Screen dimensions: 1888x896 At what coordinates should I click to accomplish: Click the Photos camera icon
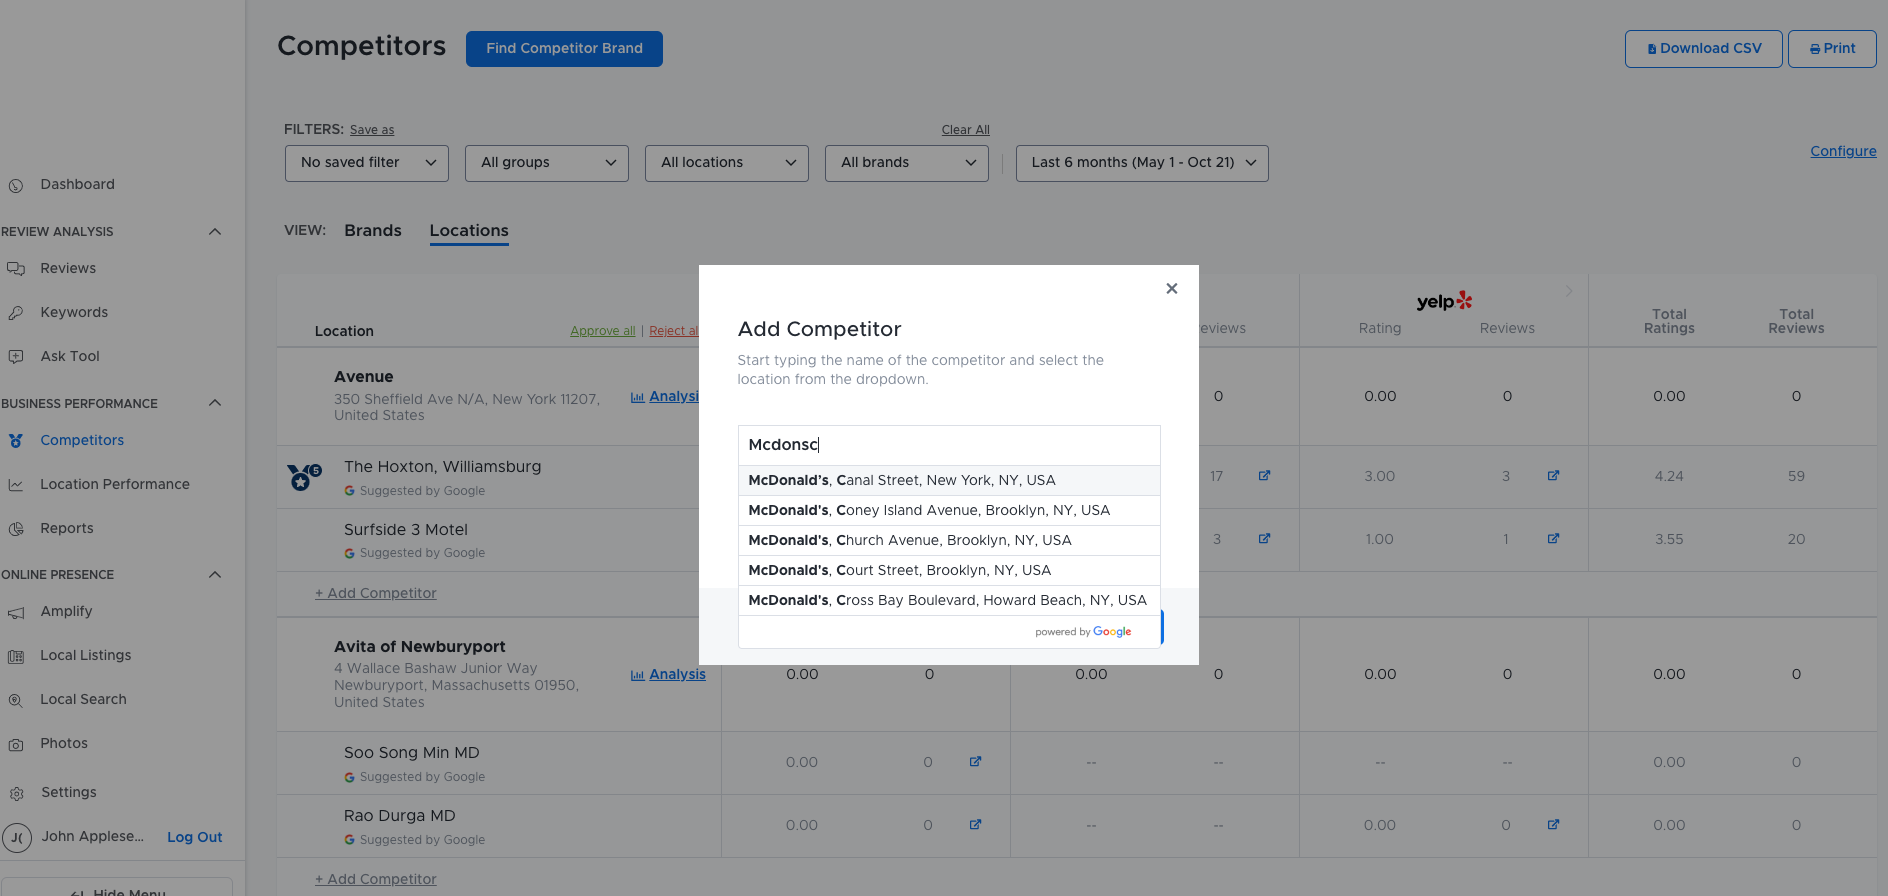(x=16, y=744)
